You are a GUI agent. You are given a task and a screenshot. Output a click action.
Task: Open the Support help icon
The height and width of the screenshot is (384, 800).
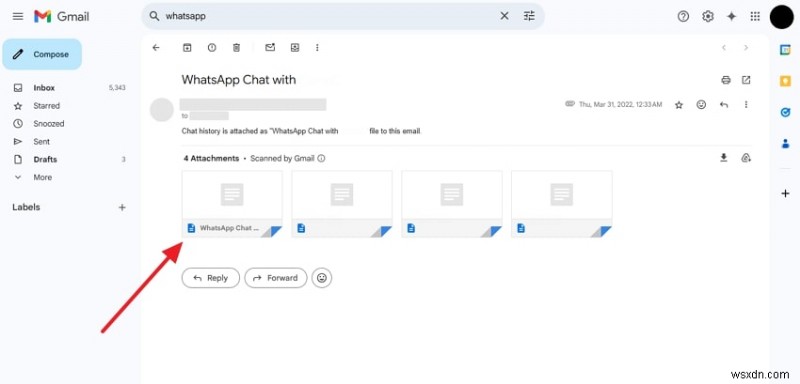tap(683, 16)
